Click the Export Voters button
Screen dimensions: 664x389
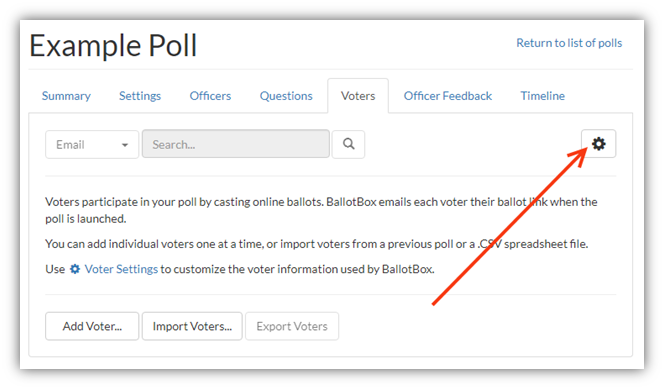[292, 326]
